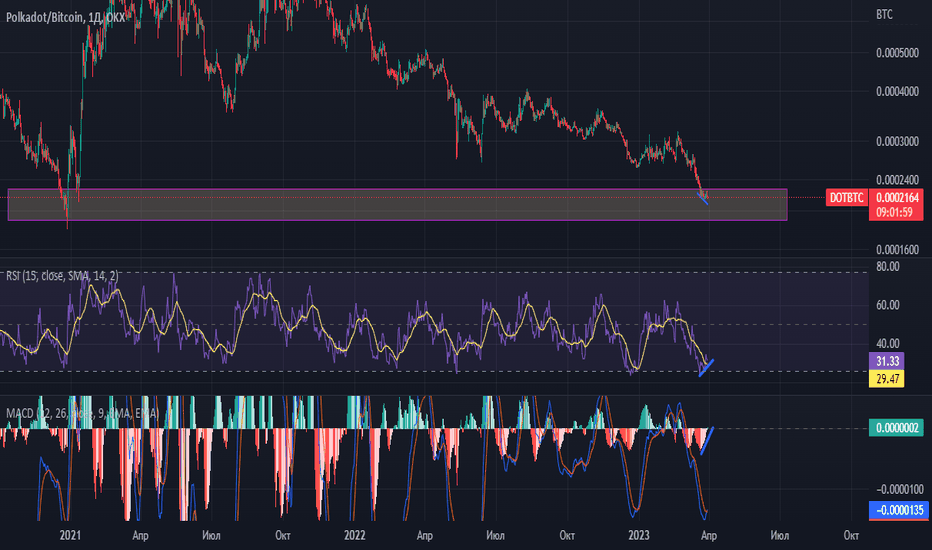932x550 pixels.
Task: Click the red DOTBTC price tag
Action: [846, 197]
